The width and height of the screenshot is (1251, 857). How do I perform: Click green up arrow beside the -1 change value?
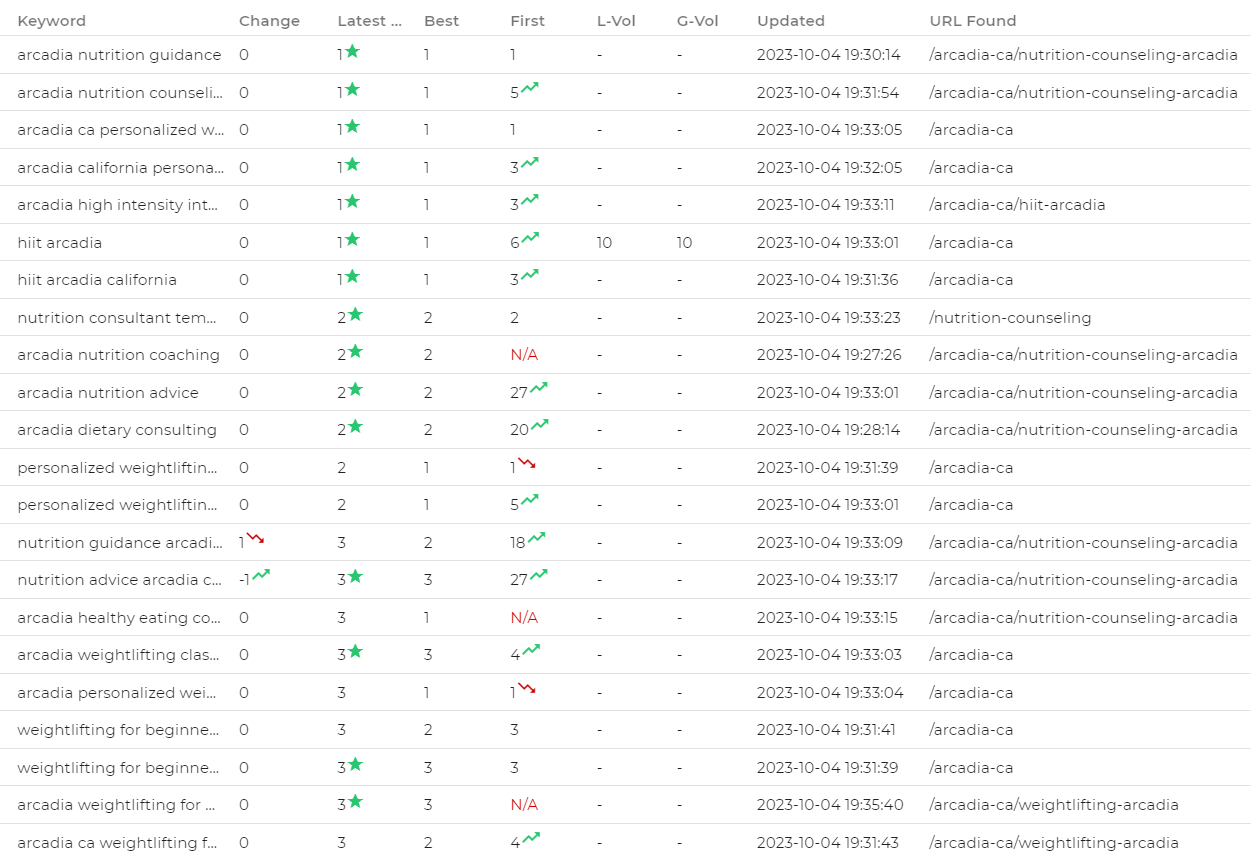pos(261,576)
